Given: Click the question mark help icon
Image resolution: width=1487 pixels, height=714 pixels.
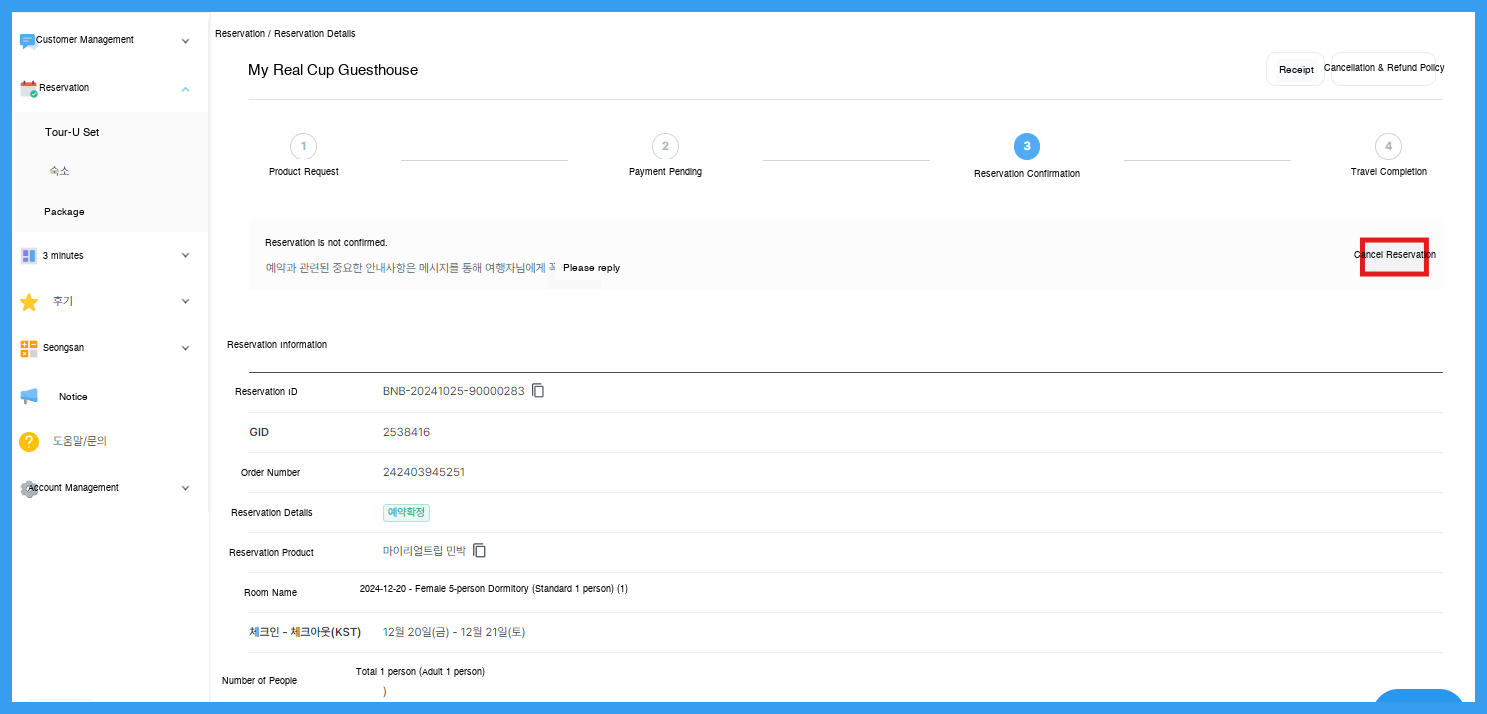Looking at the screenshot, I should 29,441.
